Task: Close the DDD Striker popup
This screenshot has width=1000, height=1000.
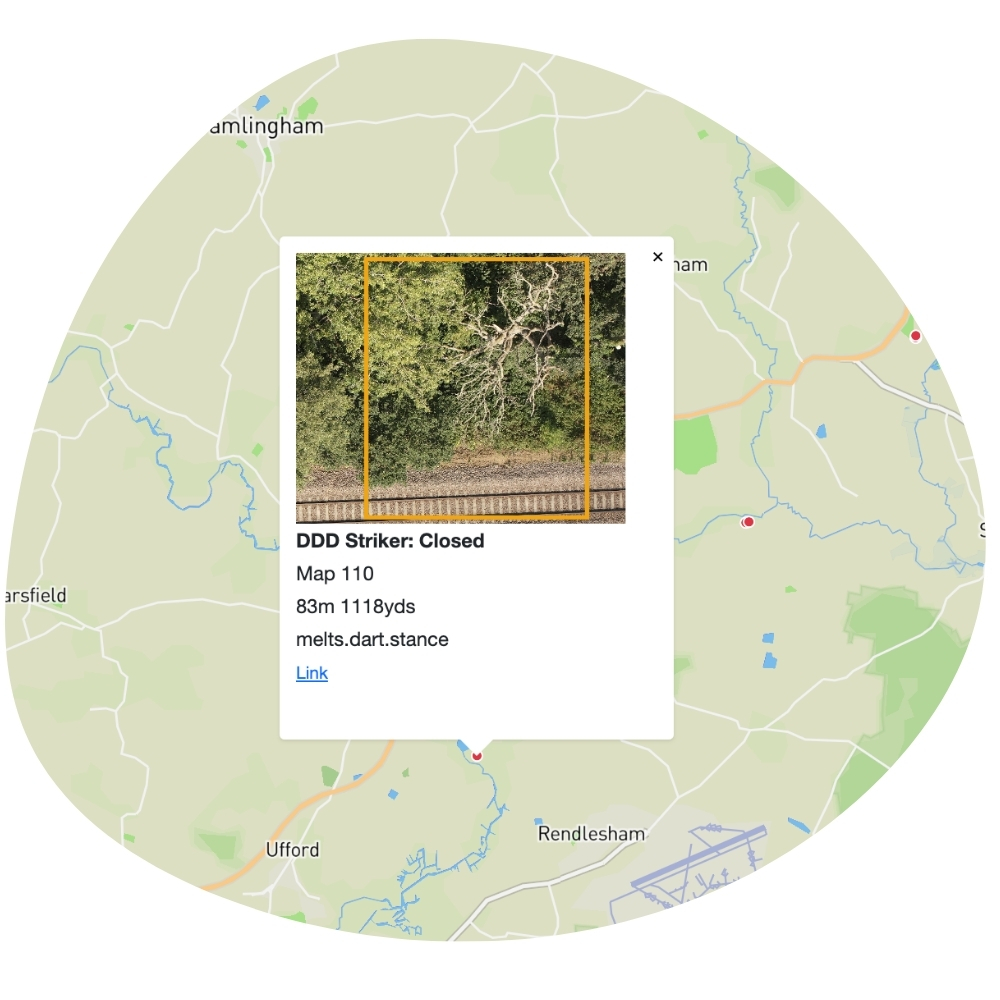Action: click(658, 257)
